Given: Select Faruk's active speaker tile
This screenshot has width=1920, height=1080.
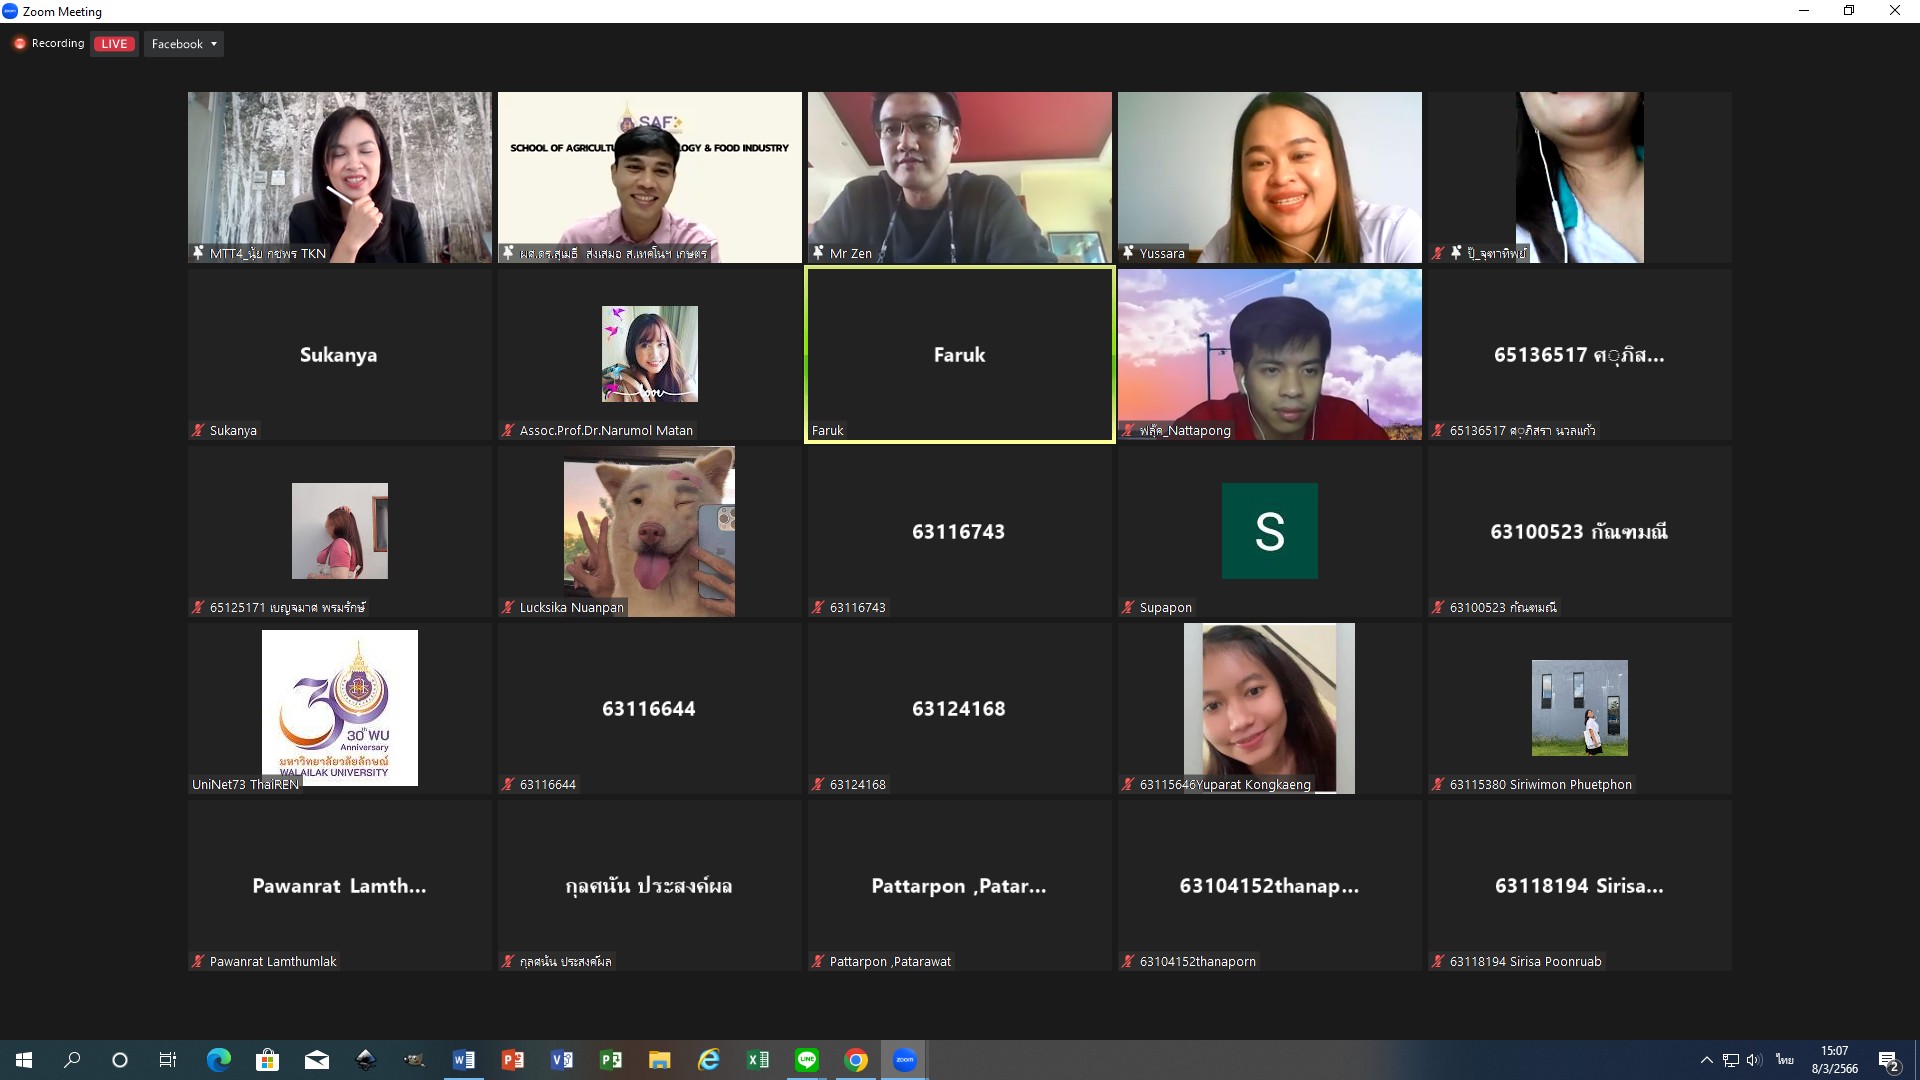Looking at the screenshot, I should pyautogui.click(x=959, y=355).
